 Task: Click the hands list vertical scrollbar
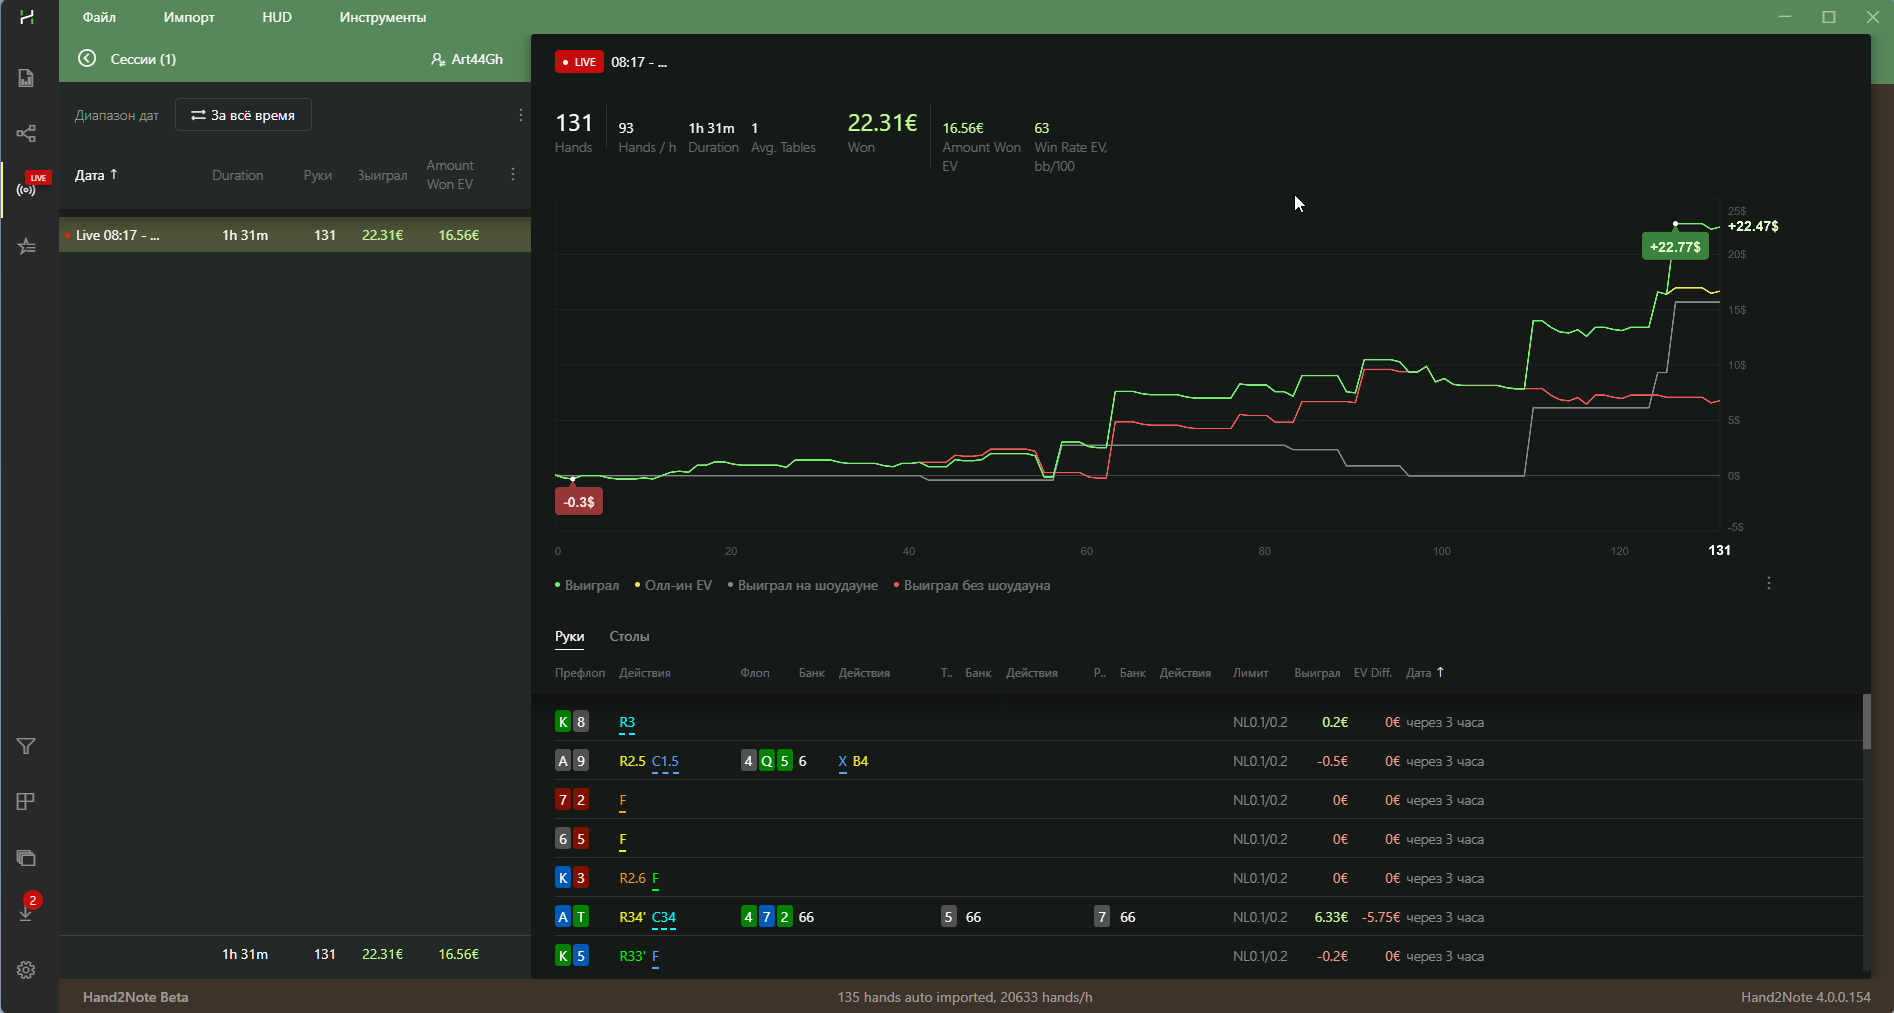(x=1866, y=721)
